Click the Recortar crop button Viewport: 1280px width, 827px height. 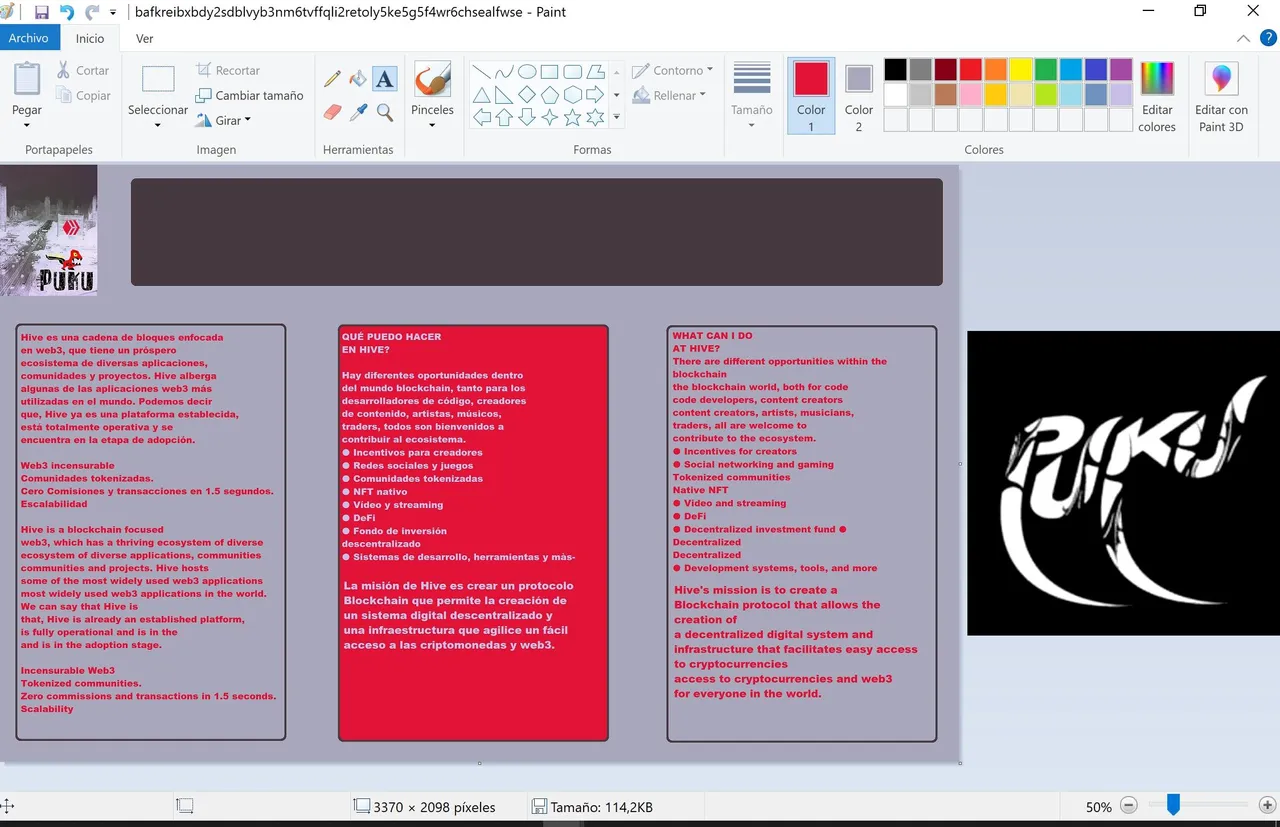point(228,70)
